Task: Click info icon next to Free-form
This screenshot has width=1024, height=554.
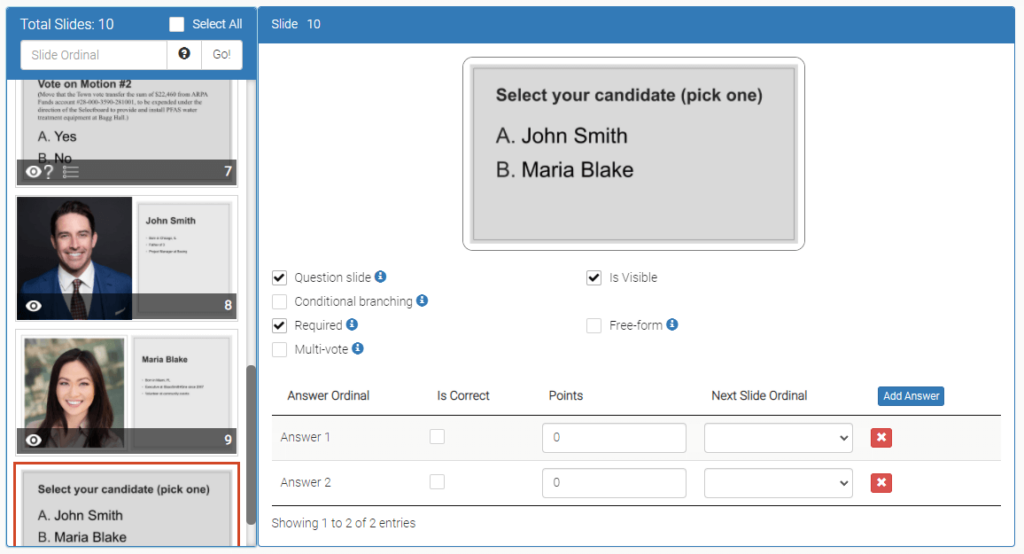Action: click(x=672, y=325)
